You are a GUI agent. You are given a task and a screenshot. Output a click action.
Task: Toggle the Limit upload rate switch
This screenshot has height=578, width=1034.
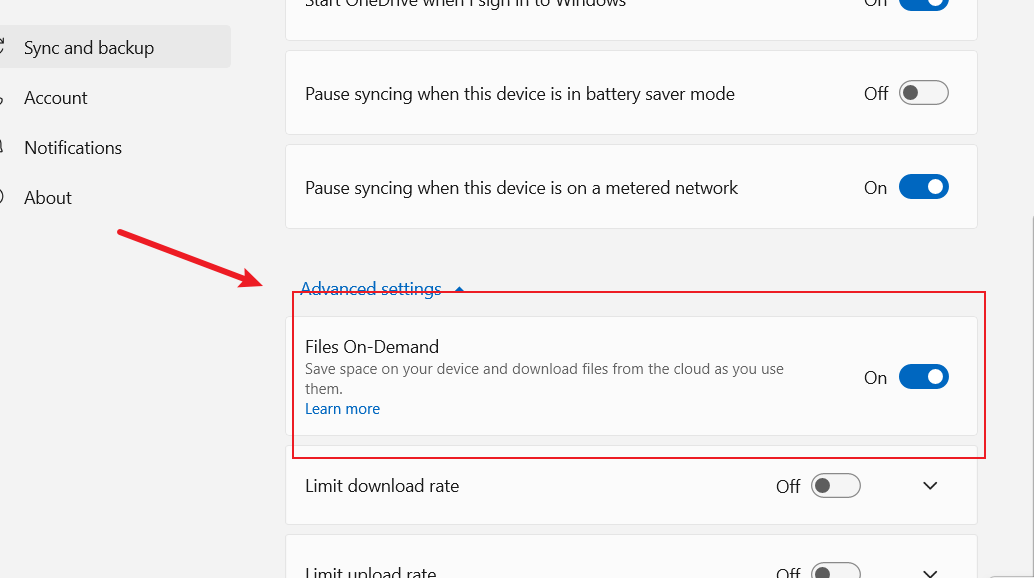836,571
